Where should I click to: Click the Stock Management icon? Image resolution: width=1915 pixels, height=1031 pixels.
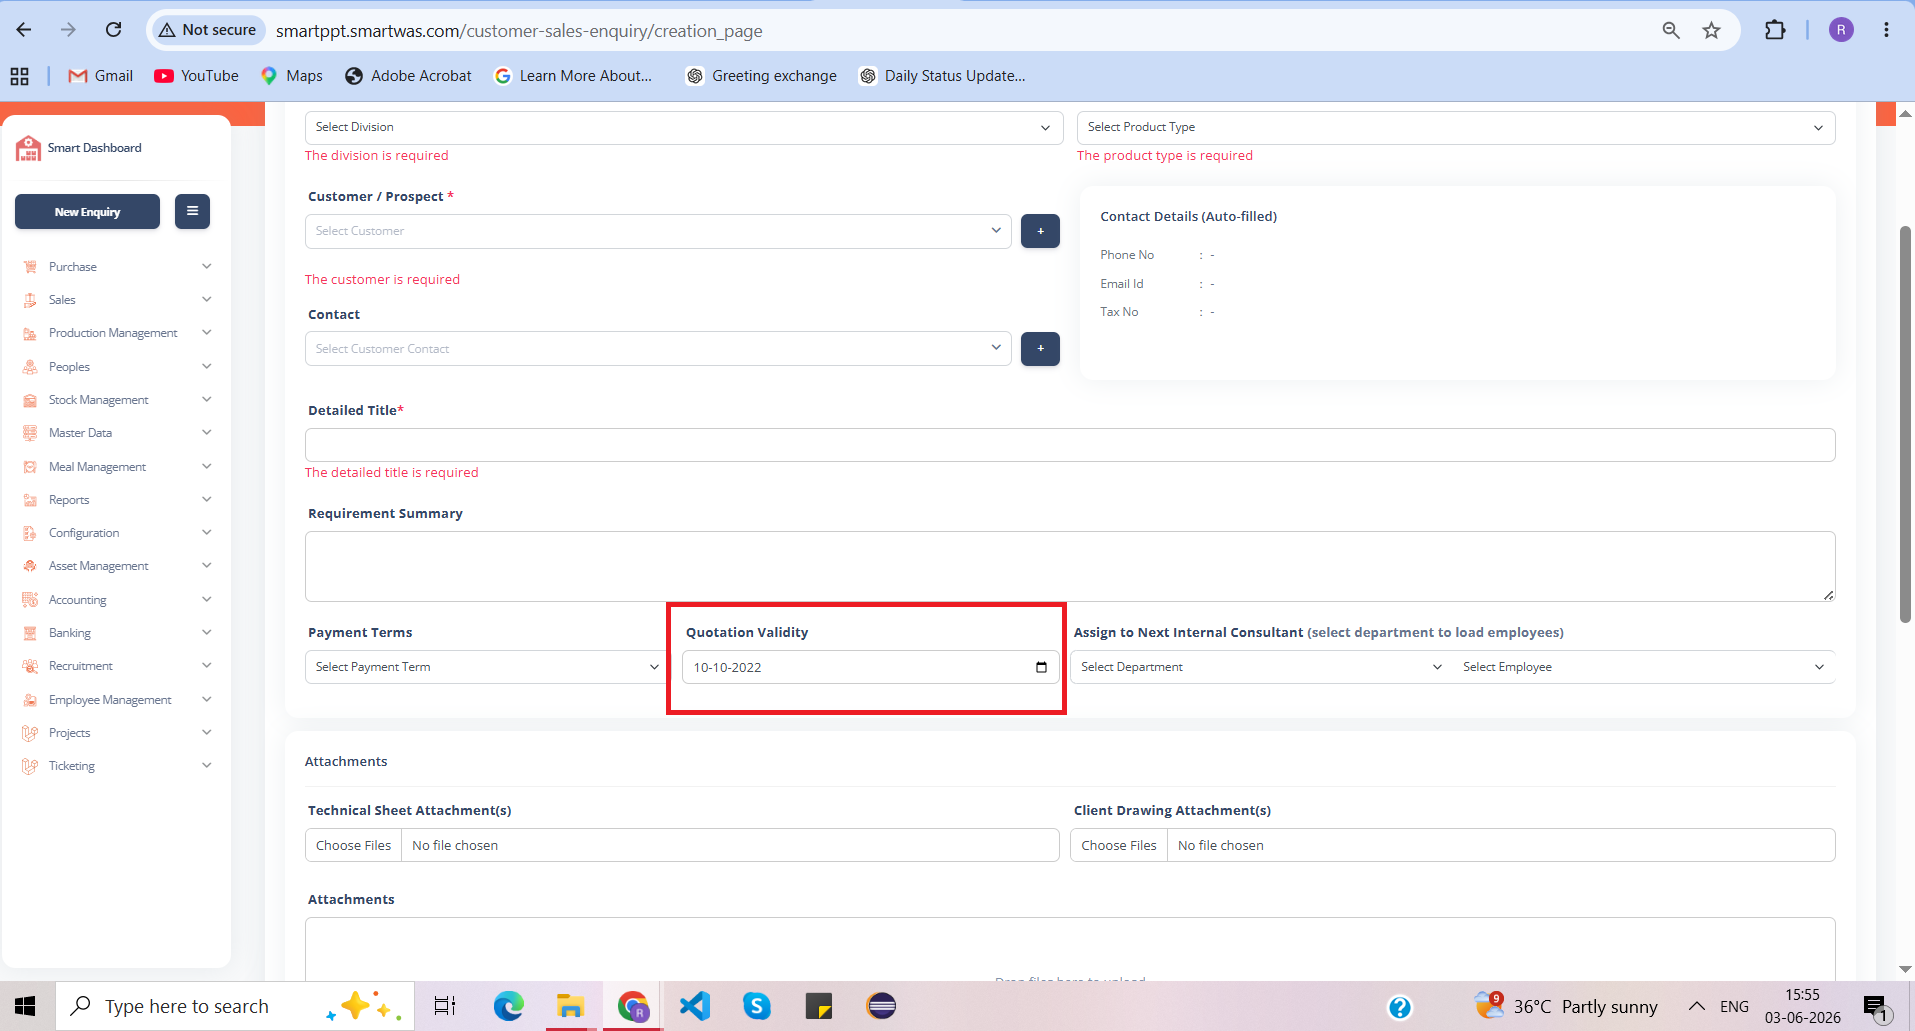tap(30, 400)
